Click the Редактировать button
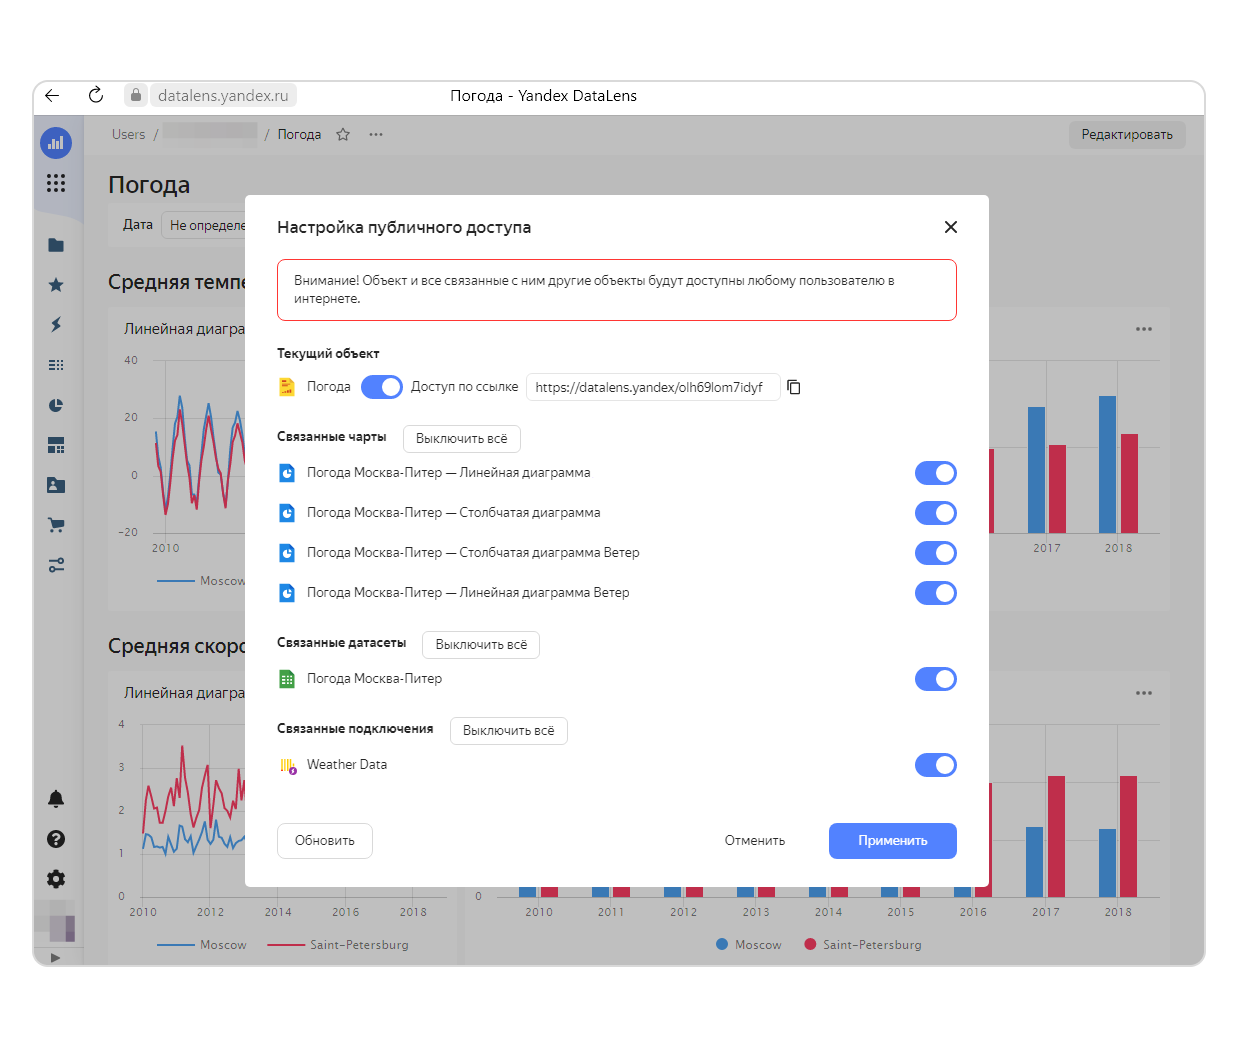The height and width of the screenshot is (1047, 1238). 1127,135
